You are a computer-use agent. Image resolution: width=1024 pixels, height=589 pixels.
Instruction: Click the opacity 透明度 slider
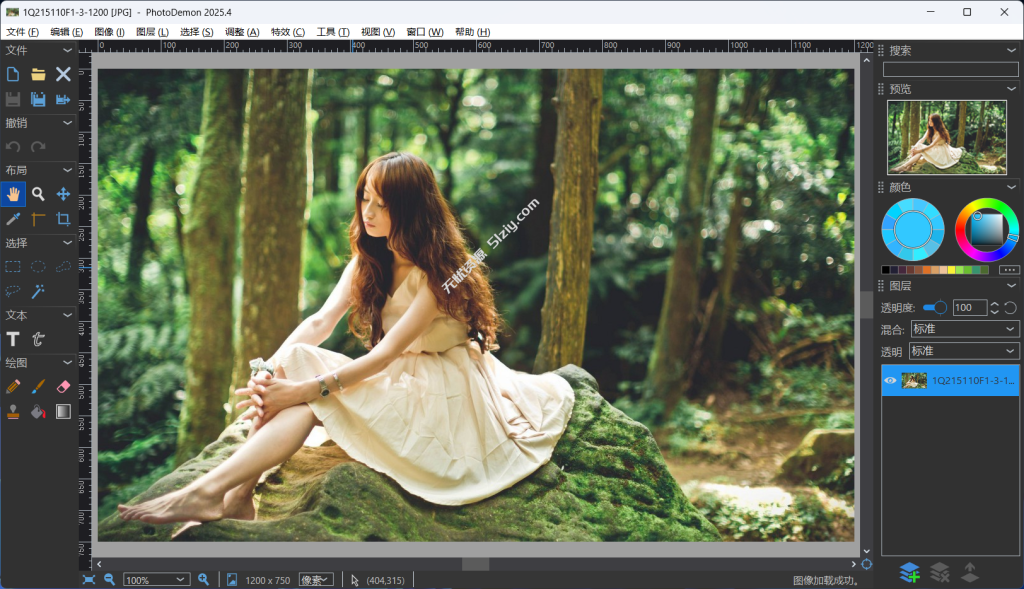tap(935, 308)
